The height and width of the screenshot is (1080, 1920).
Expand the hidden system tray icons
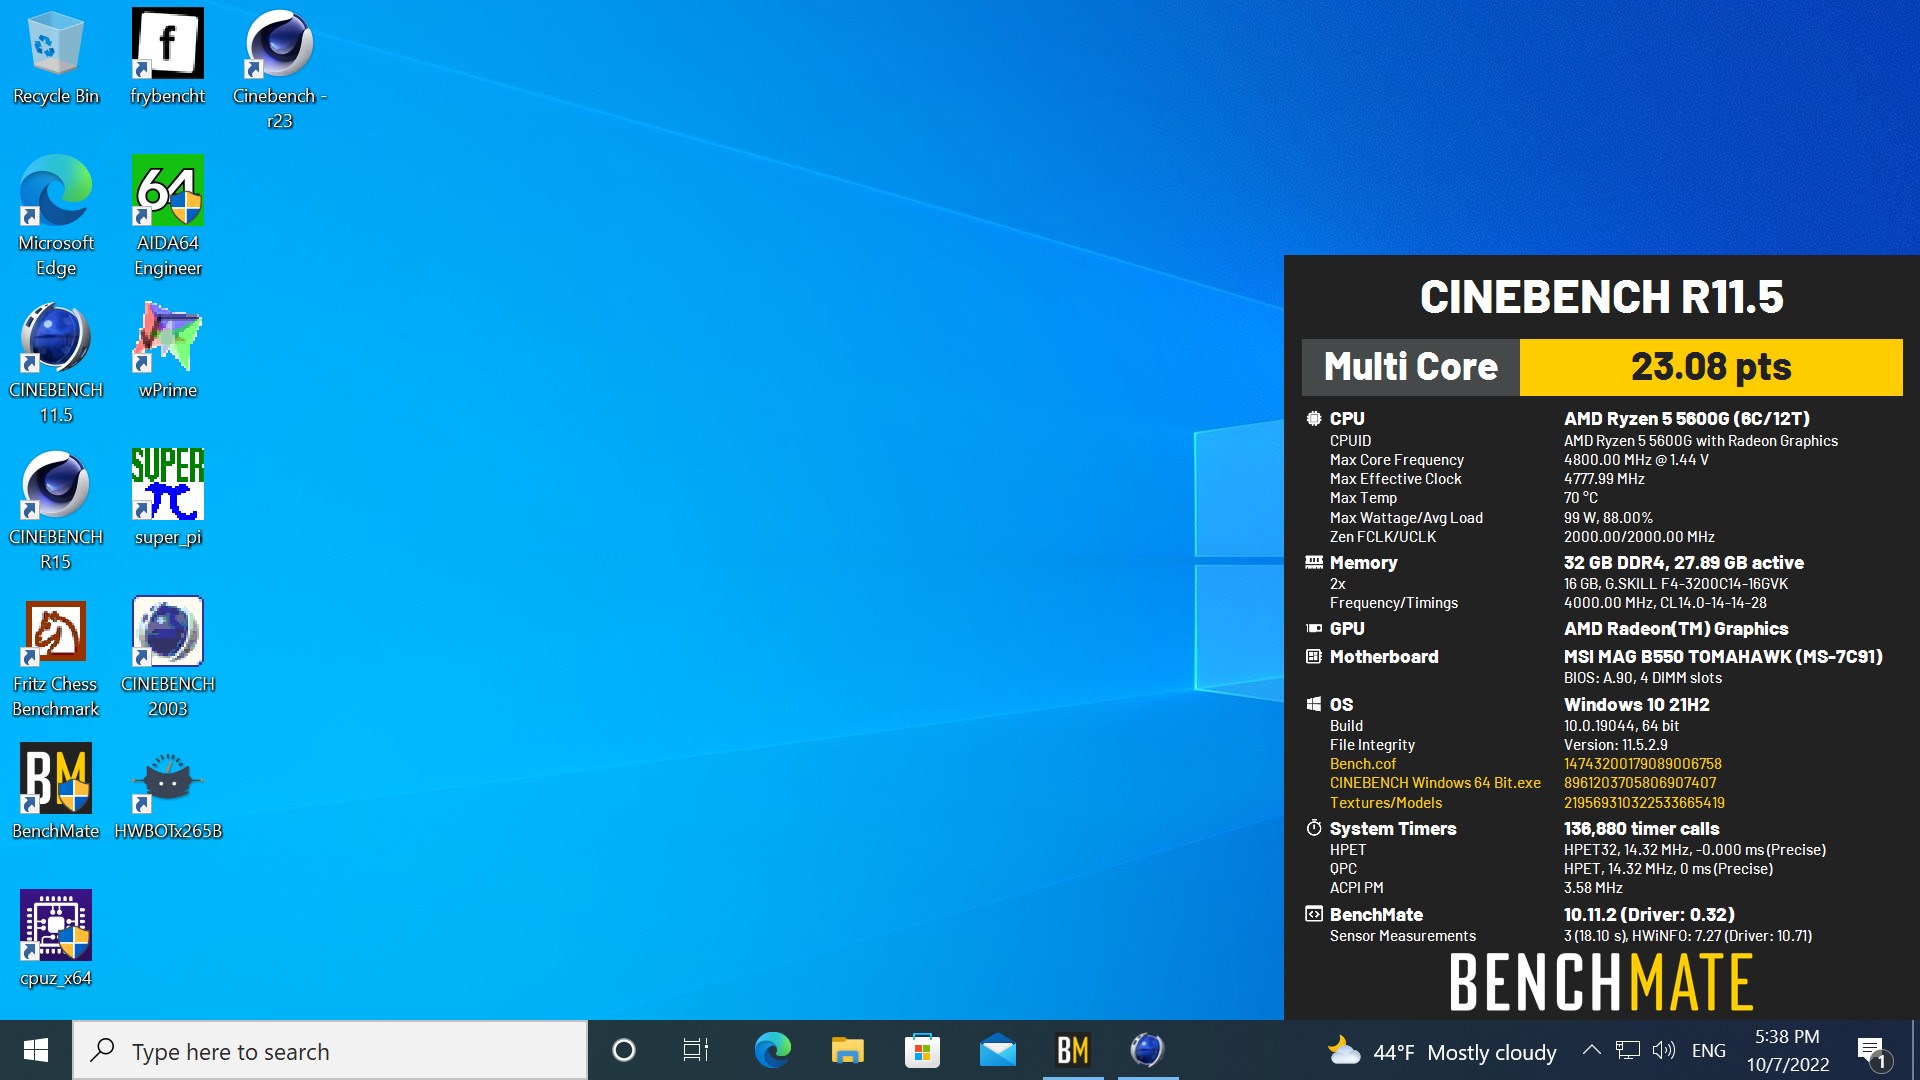1591,1050
